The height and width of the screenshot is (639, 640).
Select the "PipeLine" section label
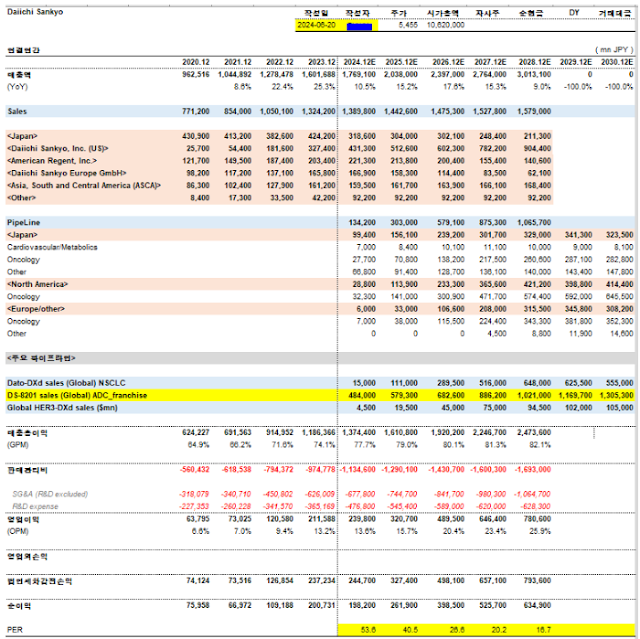tap(24, 223)
